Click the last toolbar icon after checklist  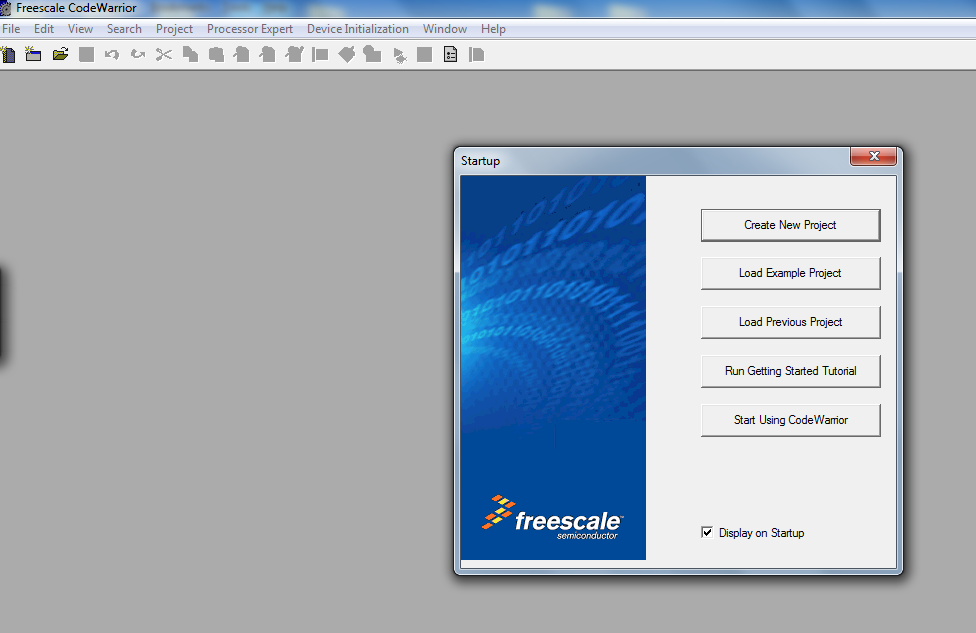[x=476, y=55]
